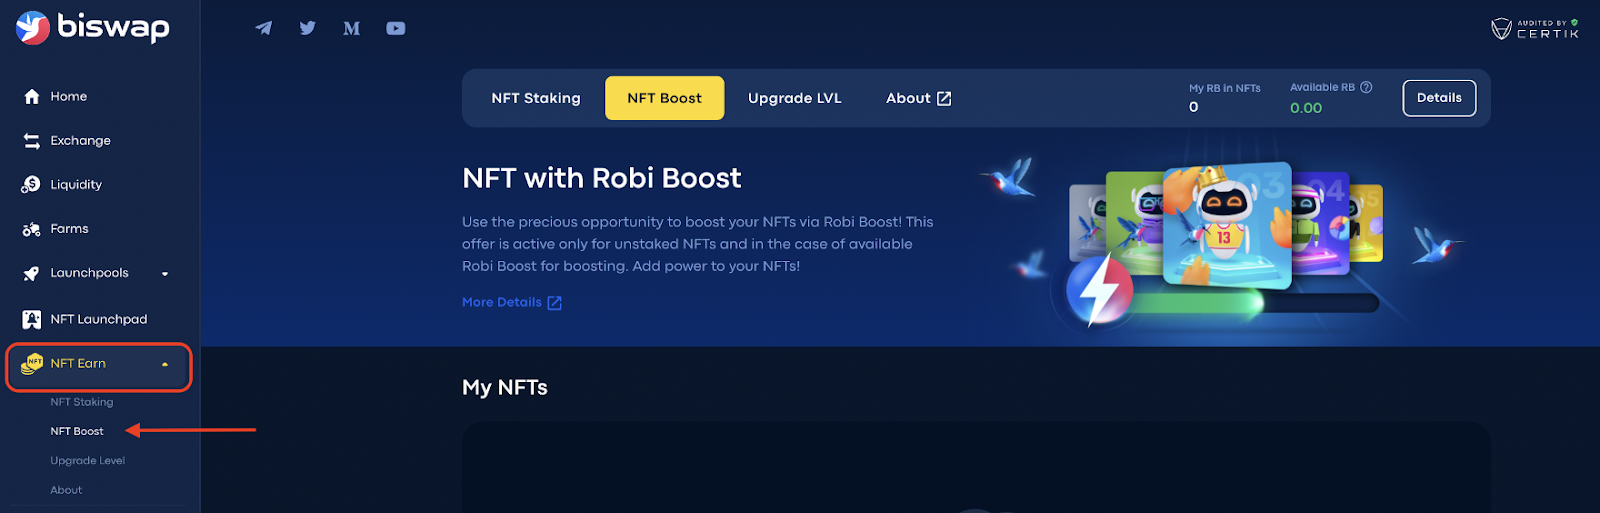
Task: Select the NFT Boost tab
Action: point(664,98)
